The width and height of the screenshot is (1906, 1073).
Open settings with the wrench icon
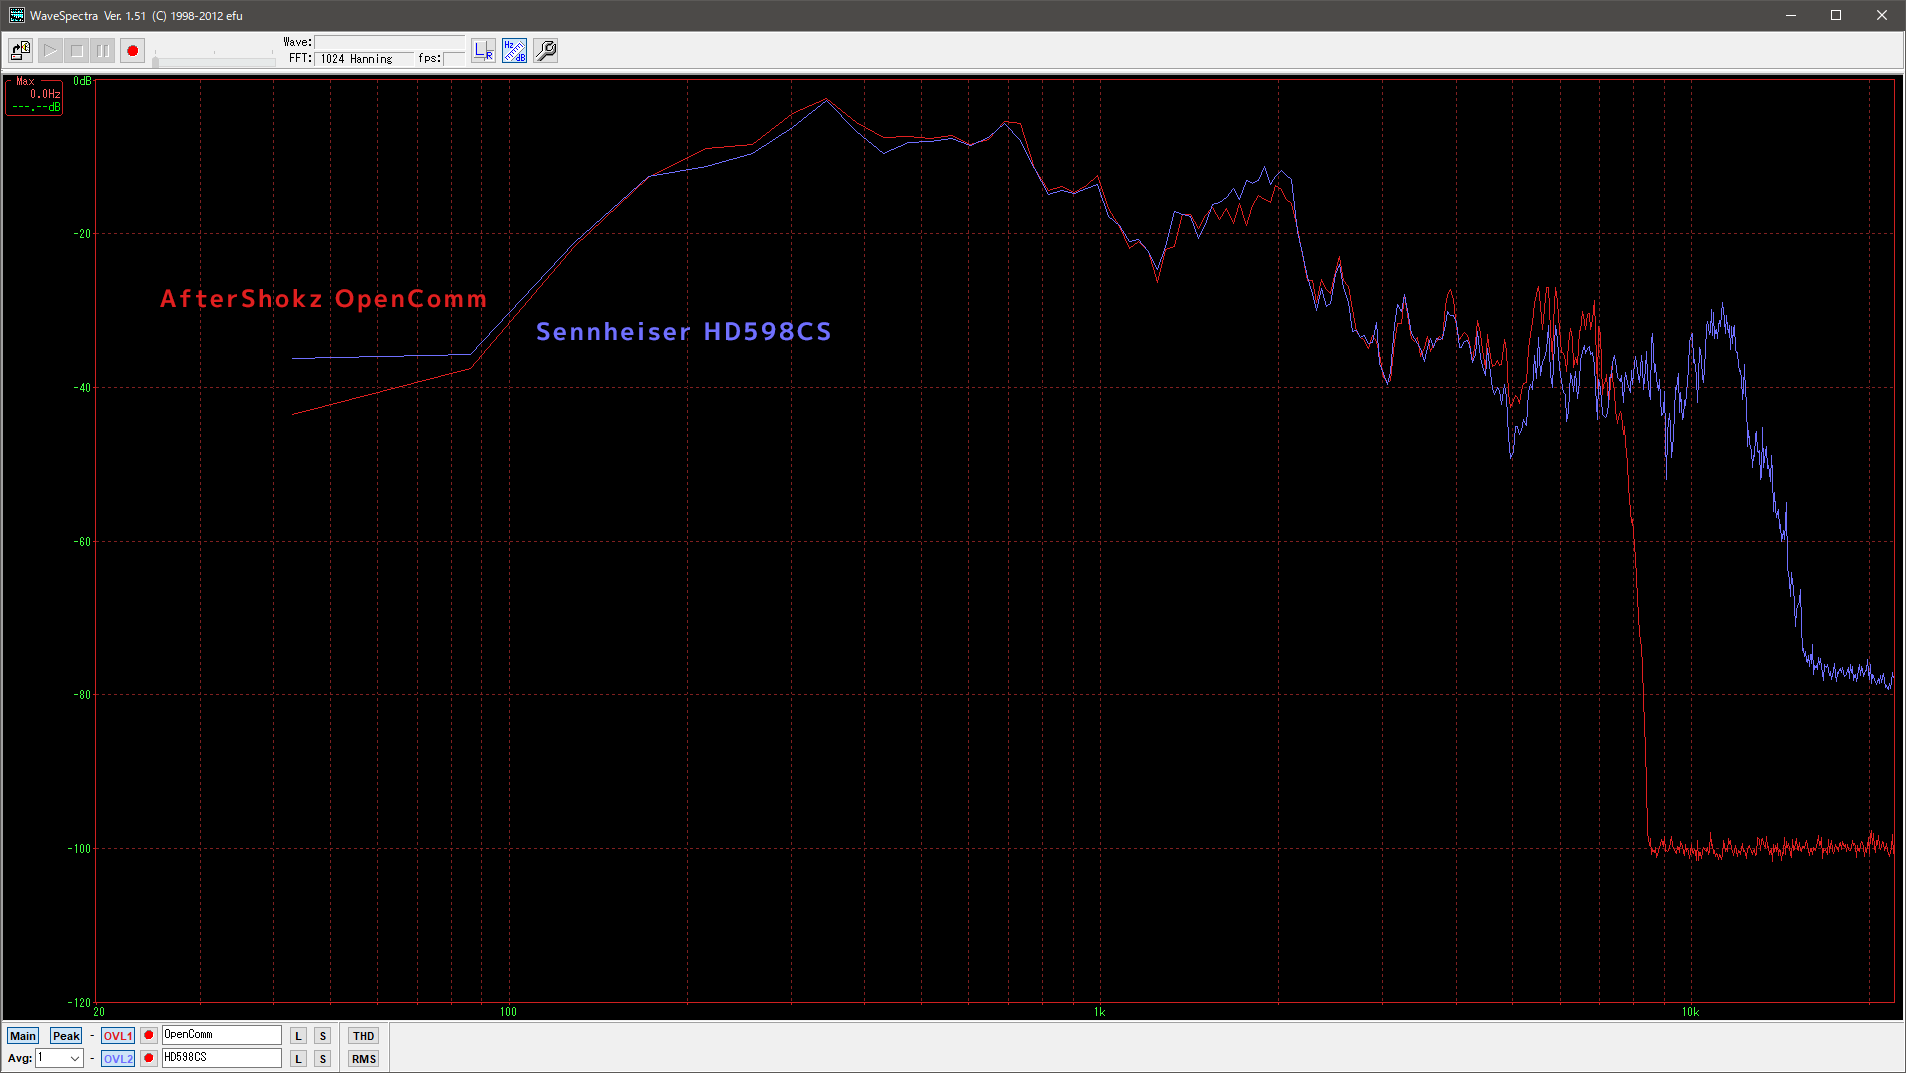point(545,50)
